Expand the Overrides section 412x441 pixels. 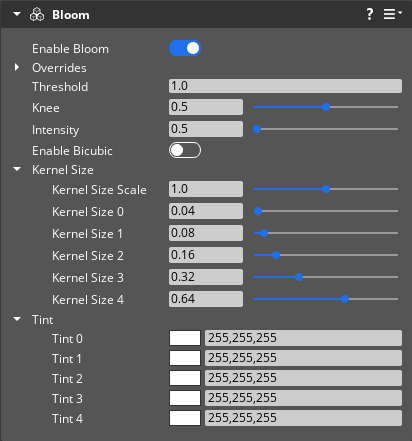click(17, 67)
